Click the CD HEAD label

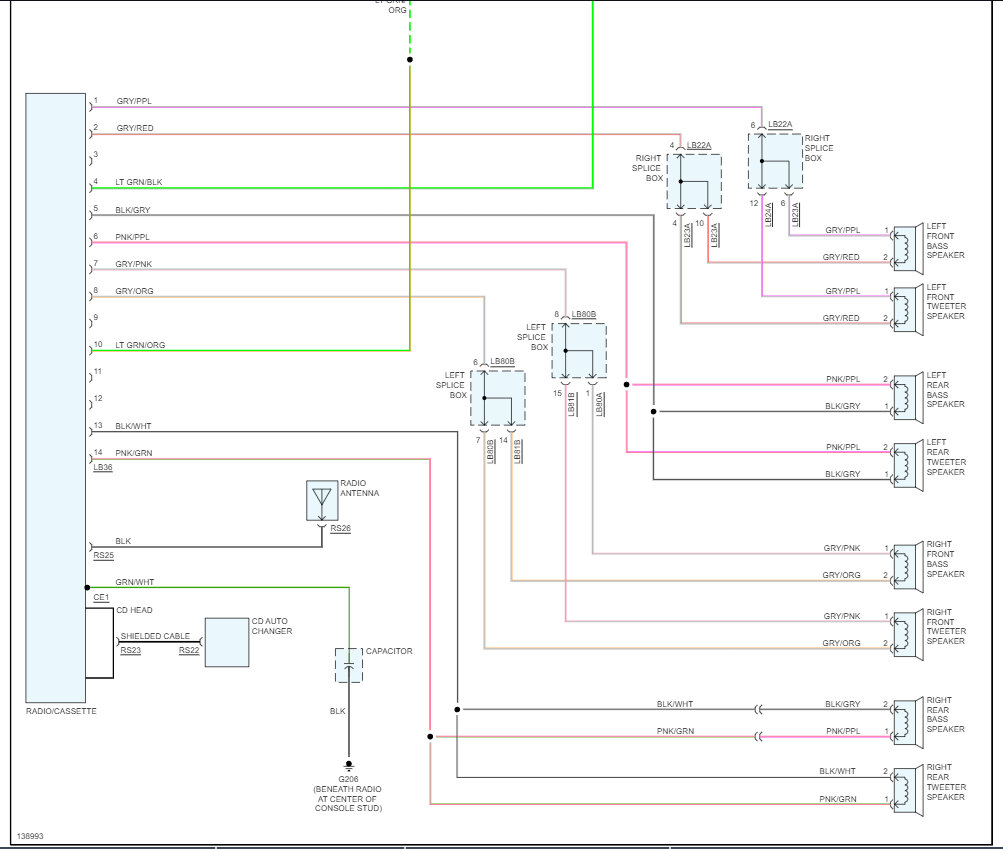[x=134, y=610]
